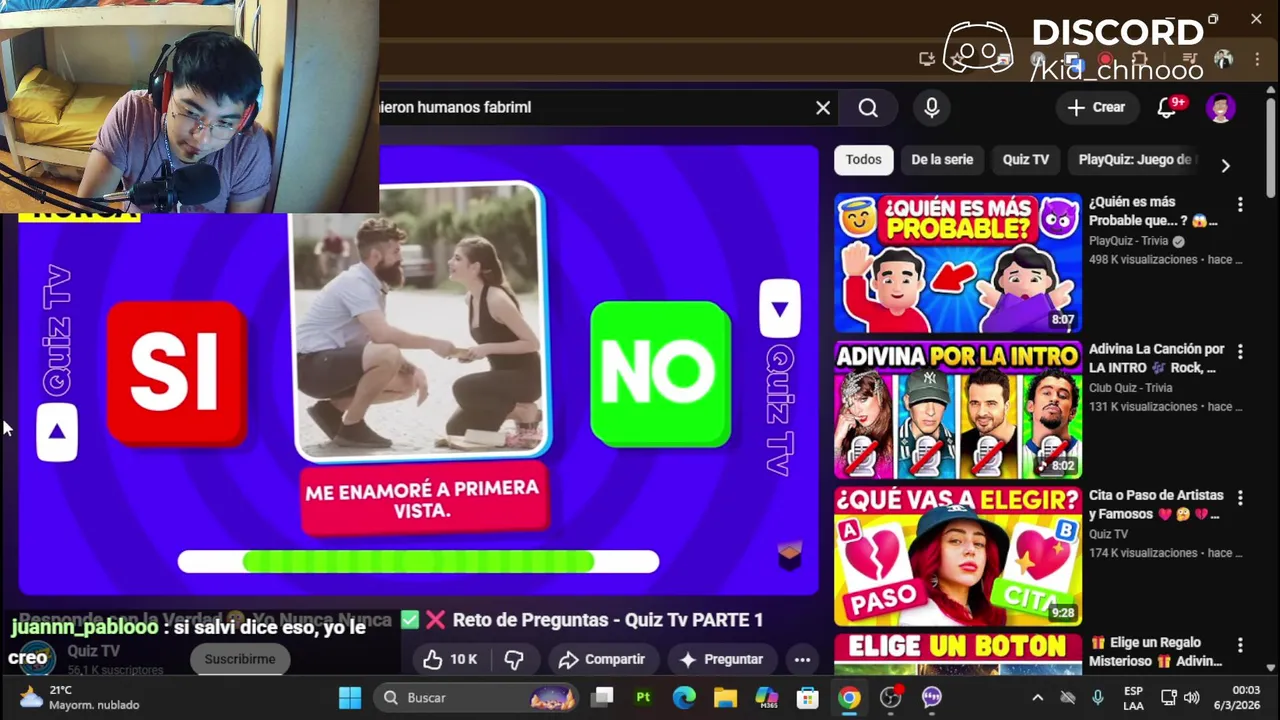Open ESP LAA language selector
The height and width of the screenshot is (720, 1280).
1133,697
